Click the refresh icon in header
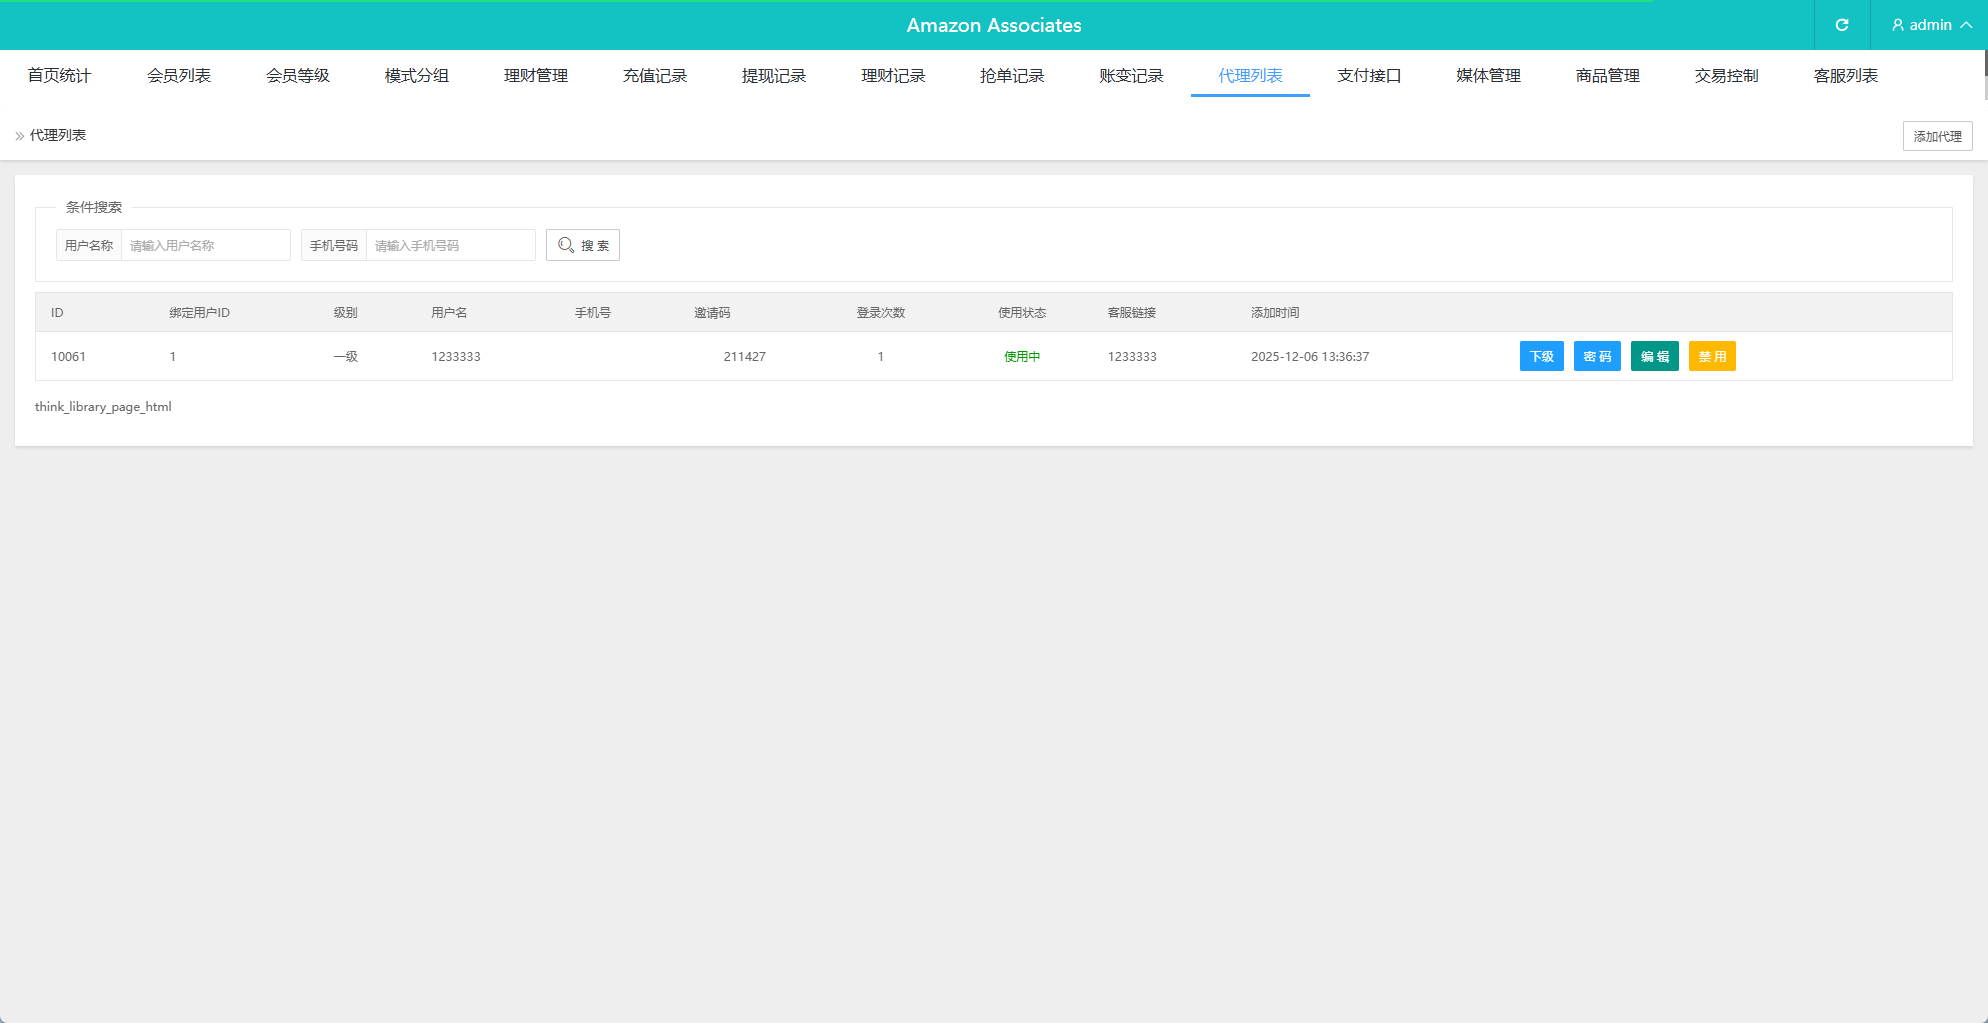This screenshot has height=1023, width=1988. tap(1841, 25)
